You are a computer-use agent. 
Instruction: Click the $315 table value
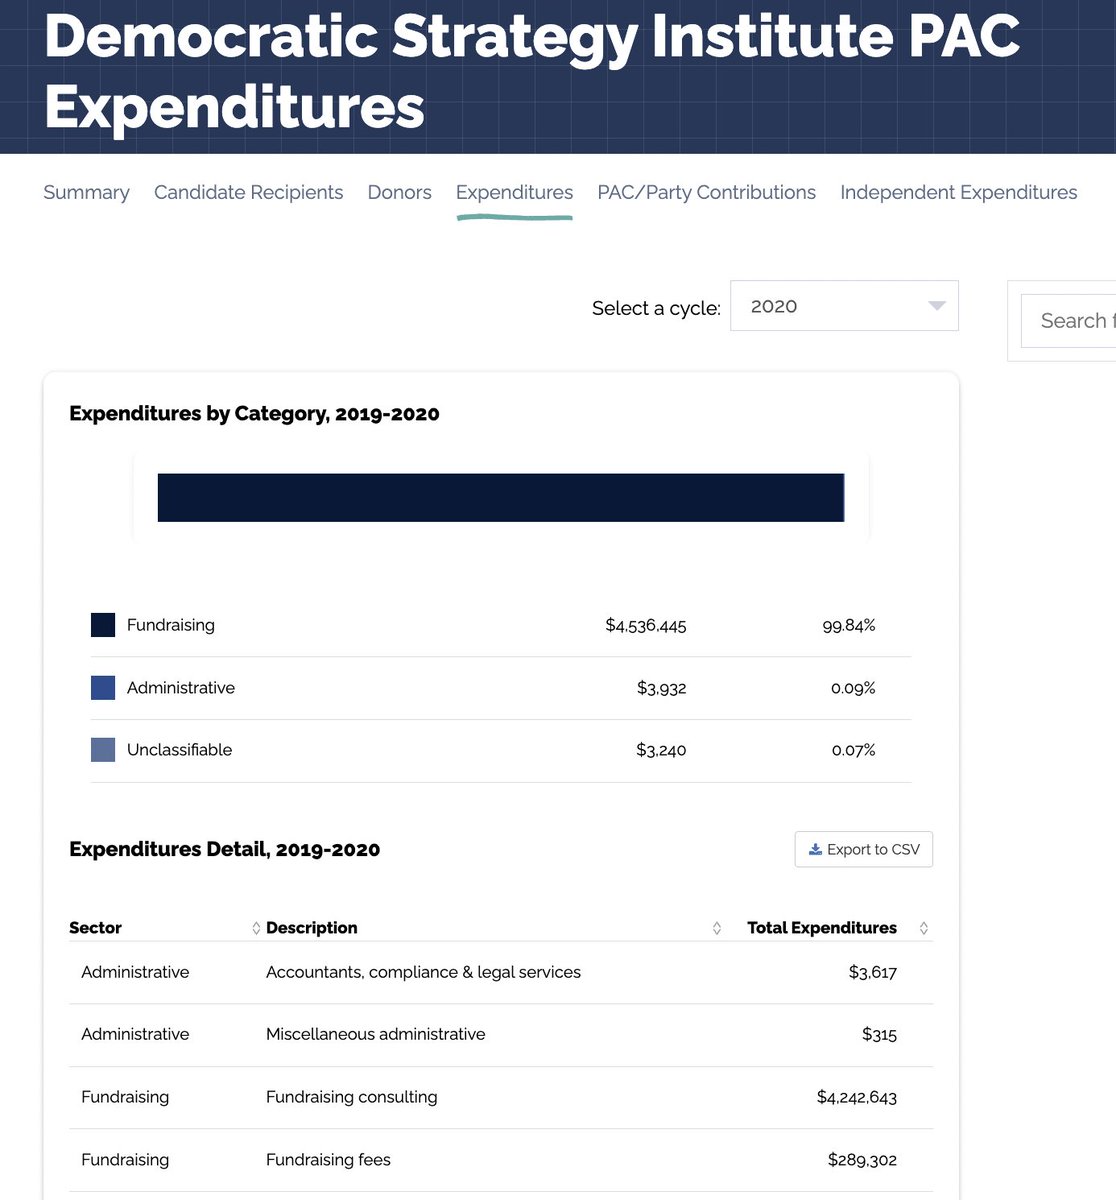click(x=880, y=1034)
